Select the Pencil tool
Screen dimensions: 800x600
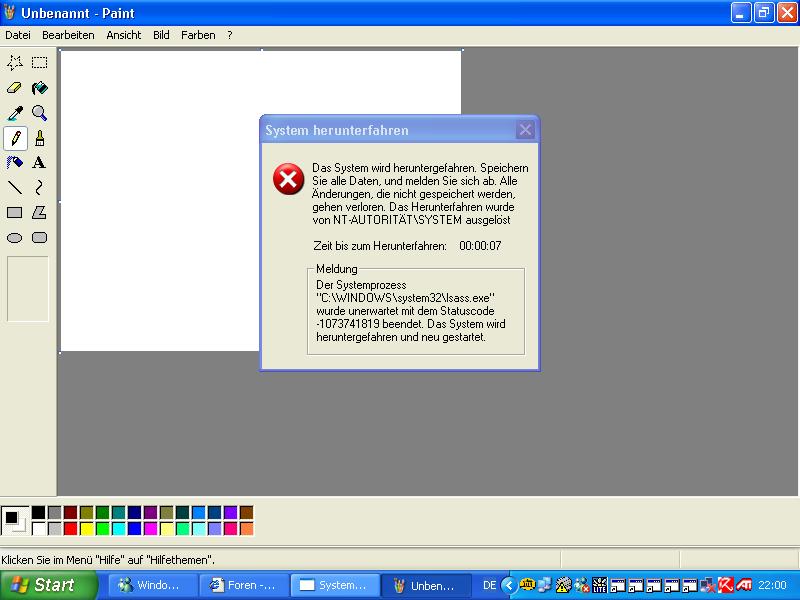click(x=15, y=138)
